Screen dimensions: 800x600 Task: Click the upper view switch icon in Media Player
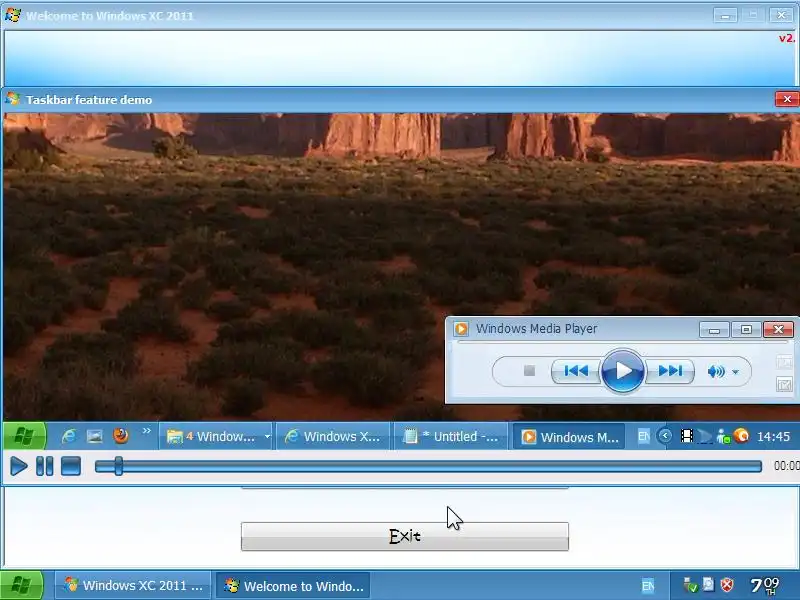pos(784,362)
